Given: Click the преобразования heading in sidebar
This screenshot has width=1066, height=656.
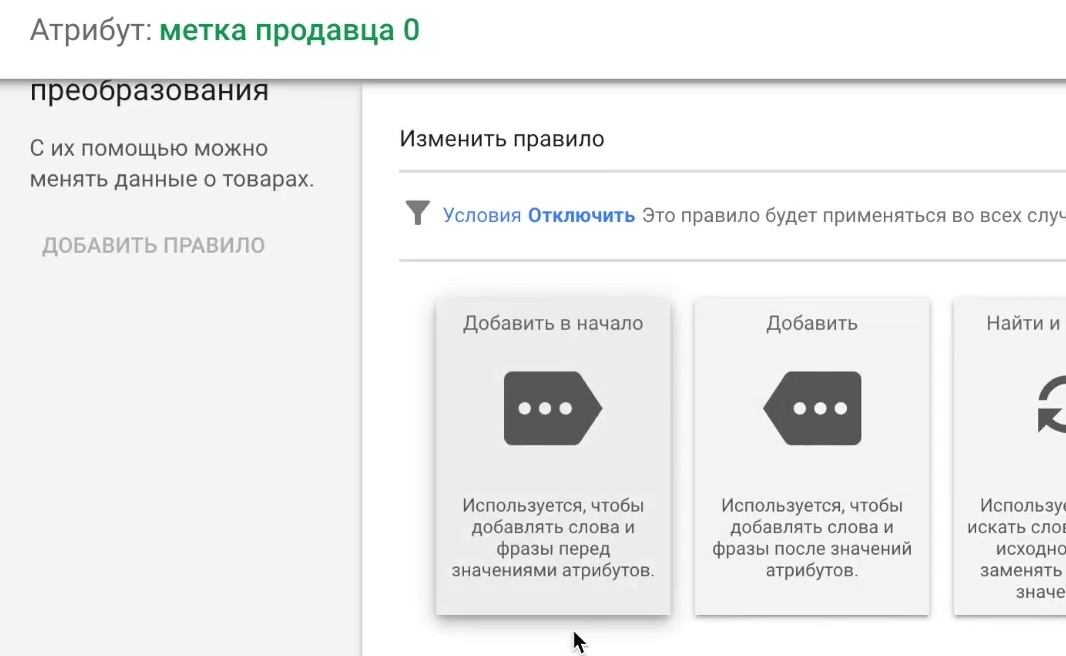Looking at the screenshot, I should click(x=150, y=91).
